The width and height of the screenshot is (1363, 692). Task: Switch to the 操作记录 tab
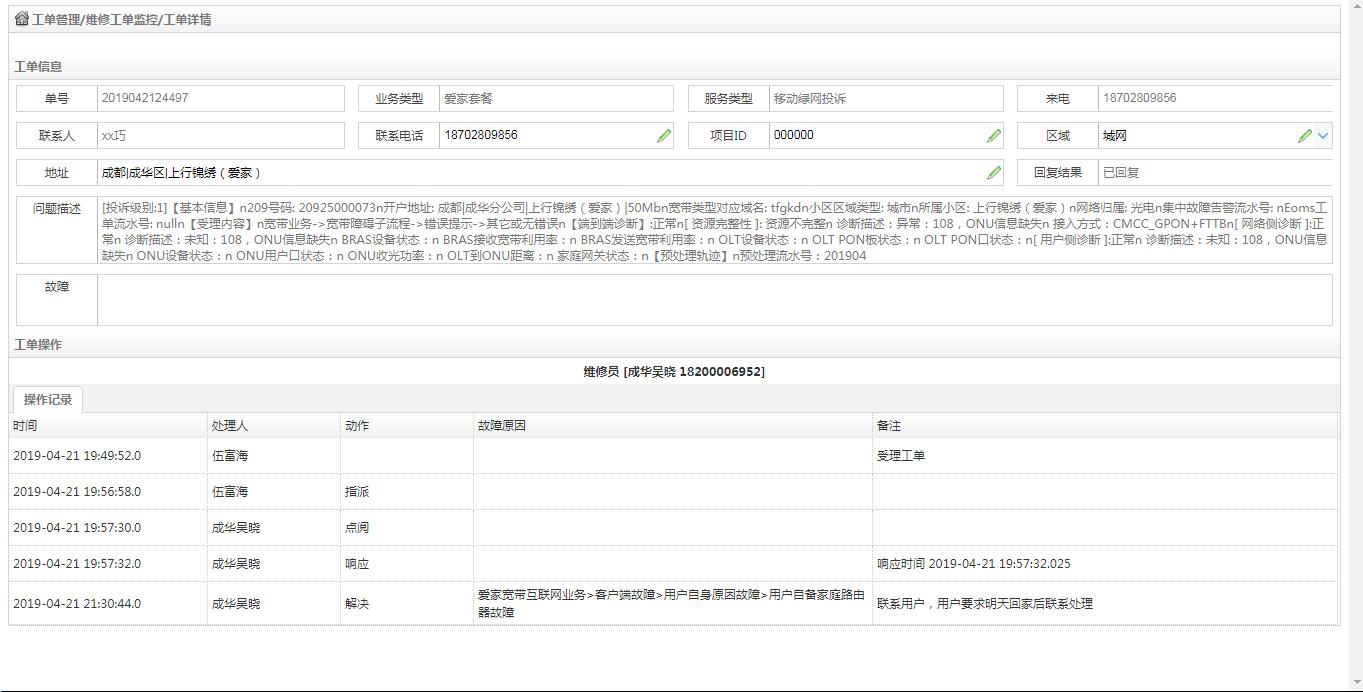tap(48, 400)
